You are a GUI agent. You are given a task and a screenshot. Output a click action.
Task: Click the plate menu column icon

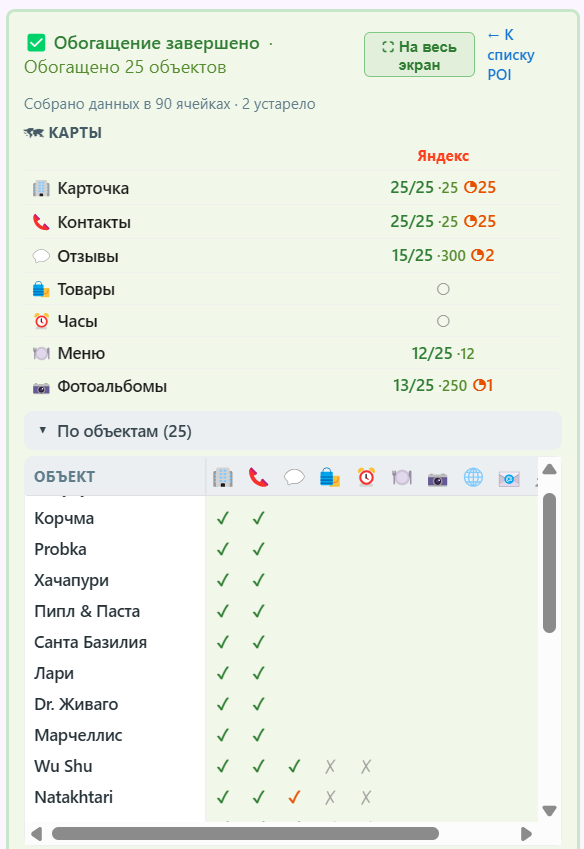[x=402, y=478]
